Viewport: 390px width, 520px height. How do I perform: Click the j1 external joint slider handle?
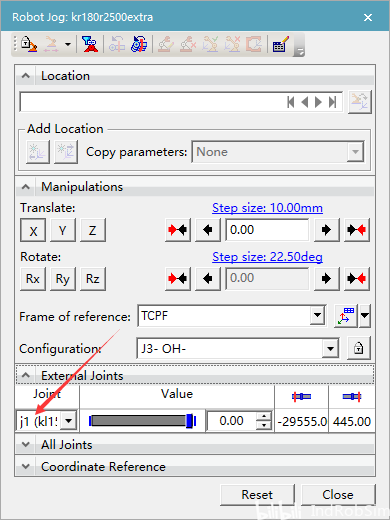(190, 421)
